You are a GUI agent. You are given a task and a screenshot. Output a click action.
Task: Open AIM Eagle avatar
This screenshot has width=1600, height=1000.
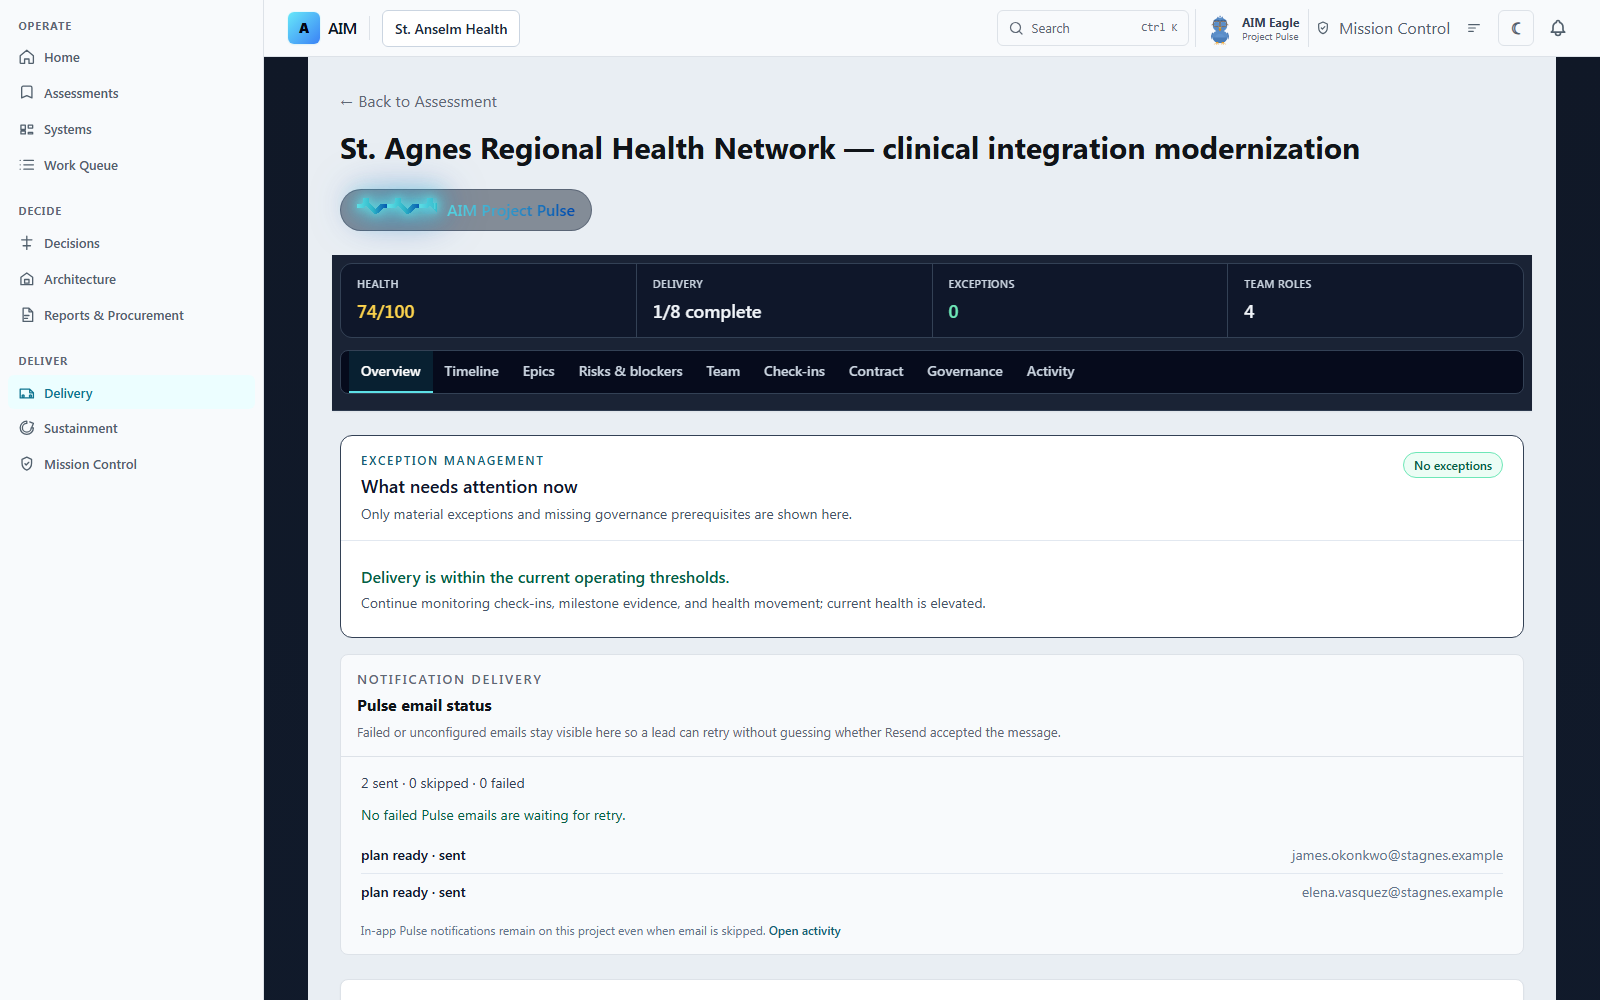click(x=1220, y=29)
